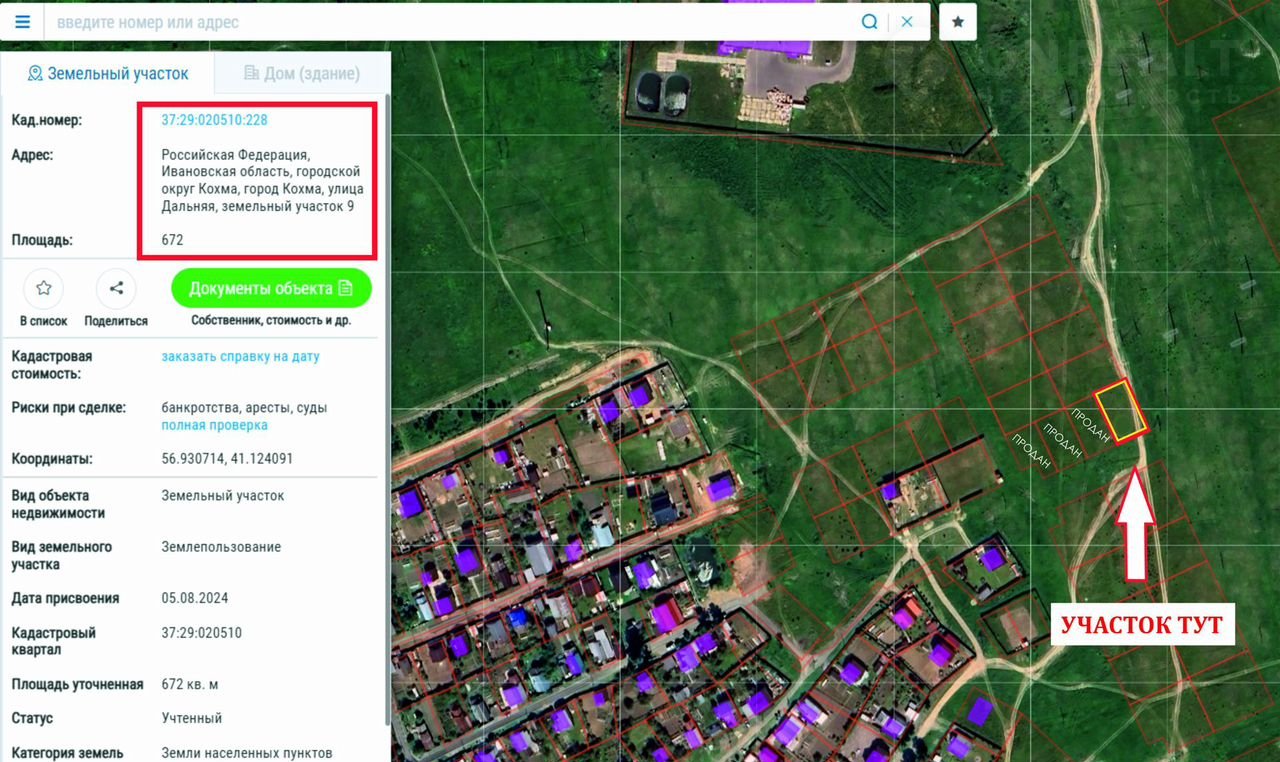Clear the search field with the X icon
Image resolution: width=1280 pixels, height=762 pixels.
(907, 22)
